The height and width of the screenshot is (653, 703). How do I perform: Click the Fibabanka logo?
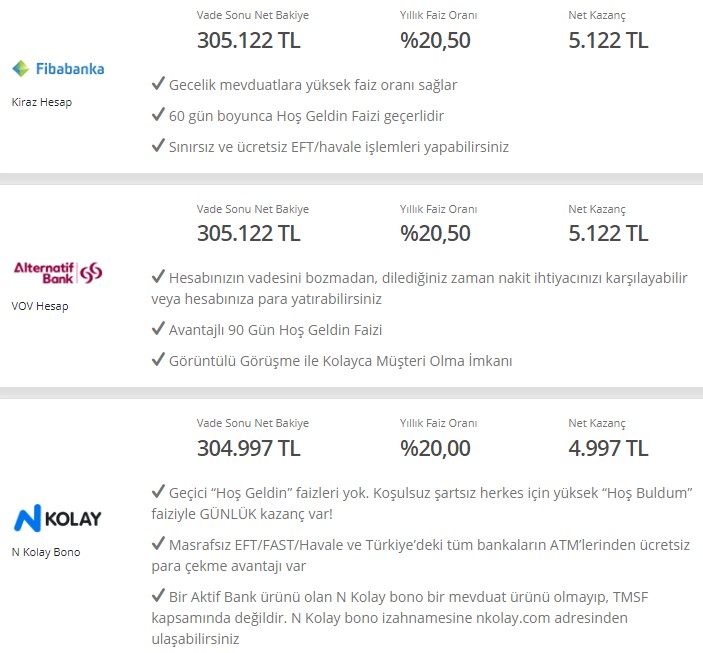pyautogui.click(x=58, y=69)
